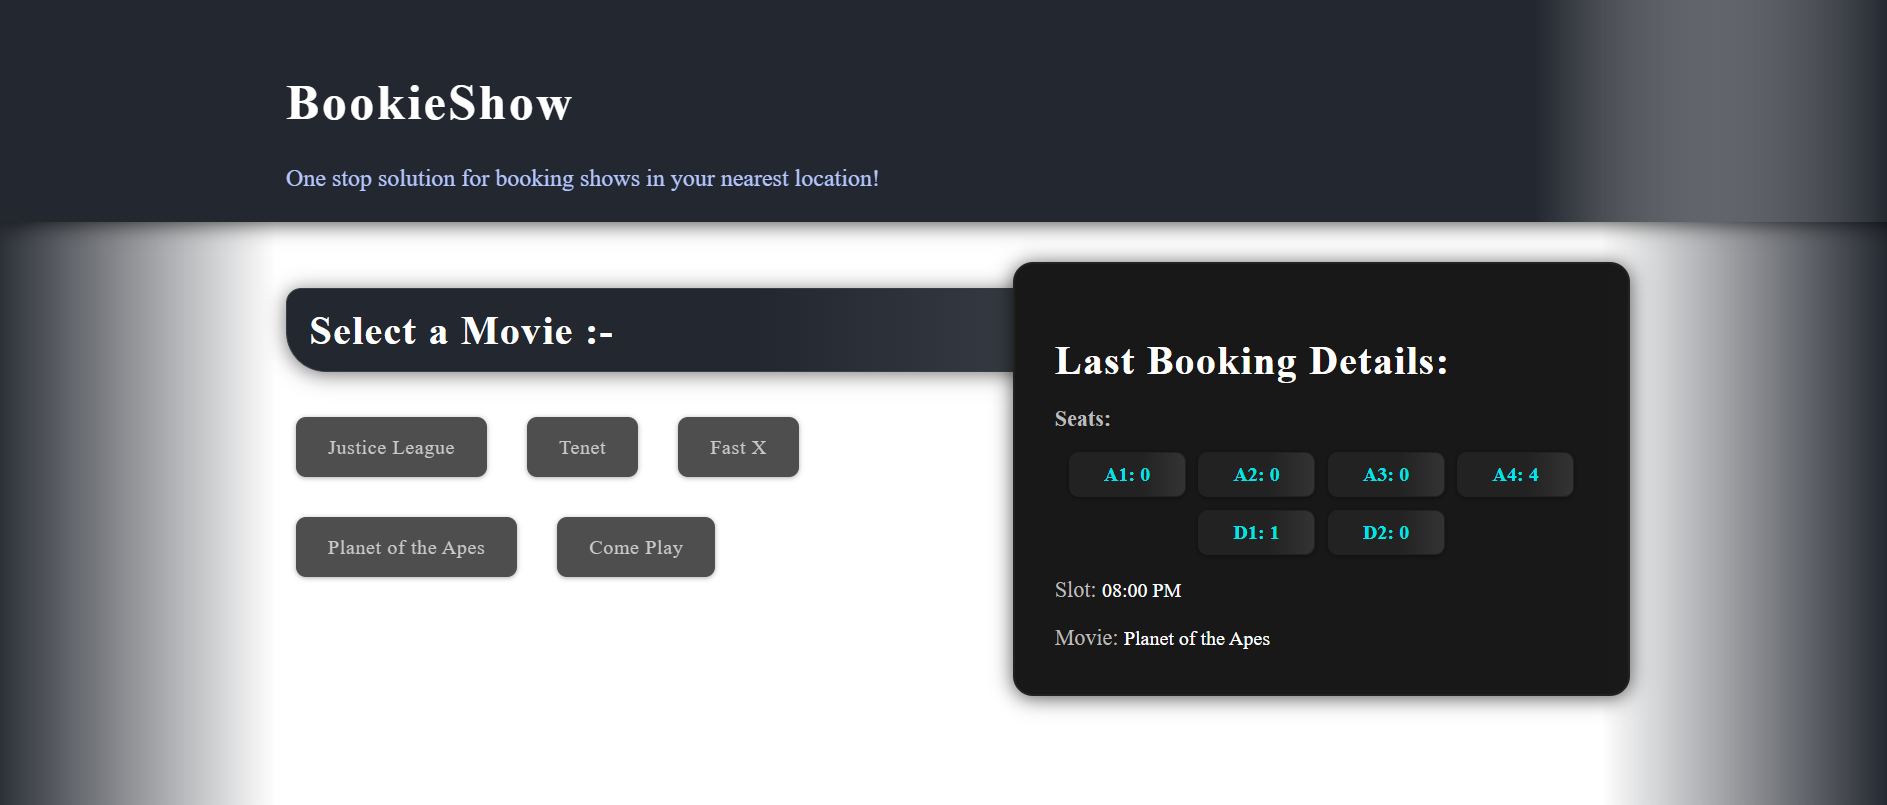Click the A1: 0 seat badge
This screenshot has width=1887, height=805.
(x=1127, y=475)
